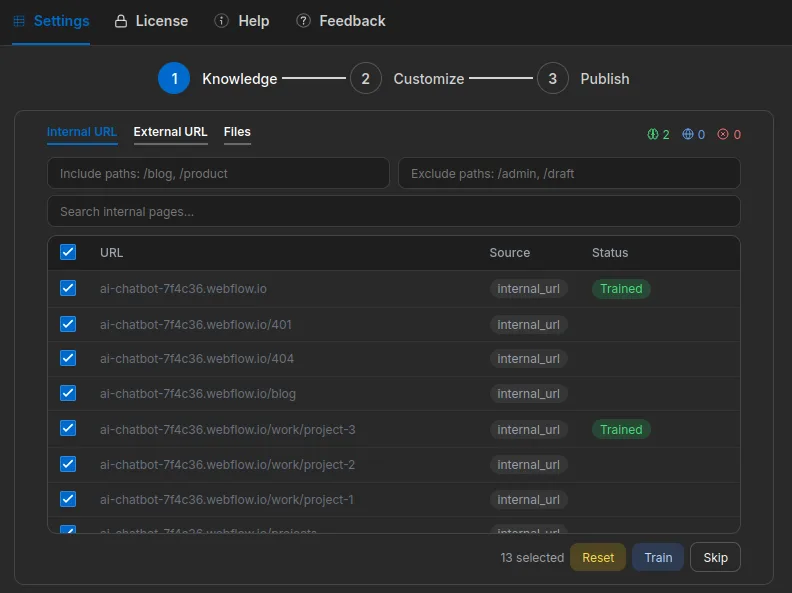Click the Source column header
This screenshot has width=792, height=593.
coord(510,253)
